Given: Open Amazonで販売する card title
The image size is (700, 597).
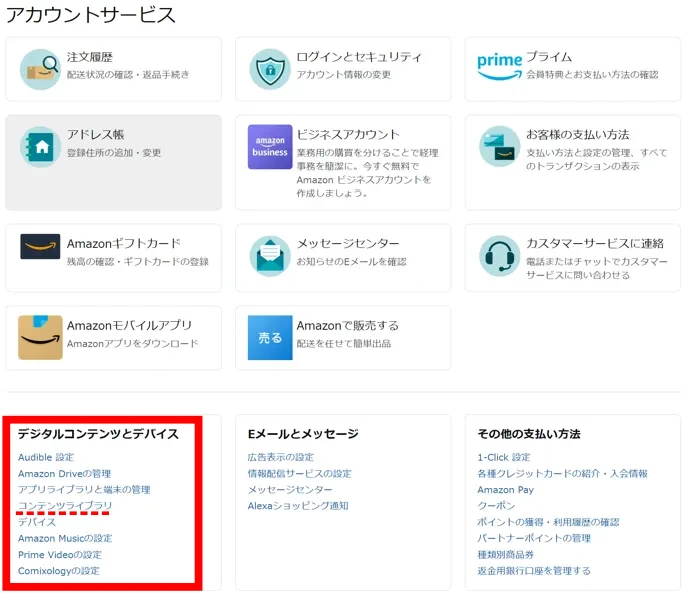Looking at the screenshot, I should pos(347,326).
